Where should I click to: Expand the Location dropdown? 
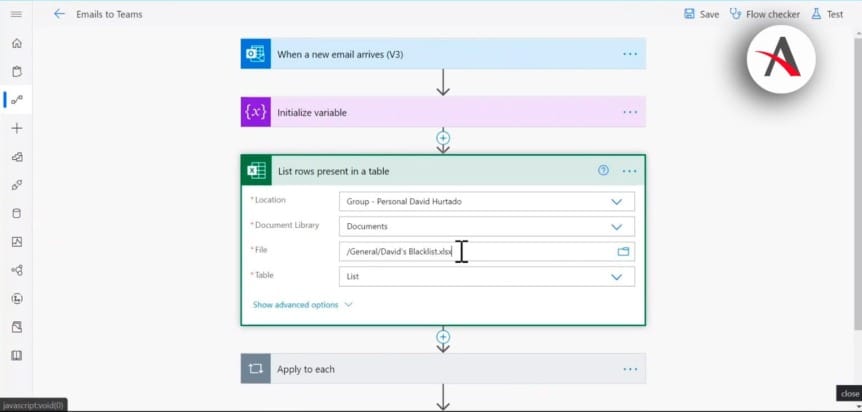click(617, 202)
